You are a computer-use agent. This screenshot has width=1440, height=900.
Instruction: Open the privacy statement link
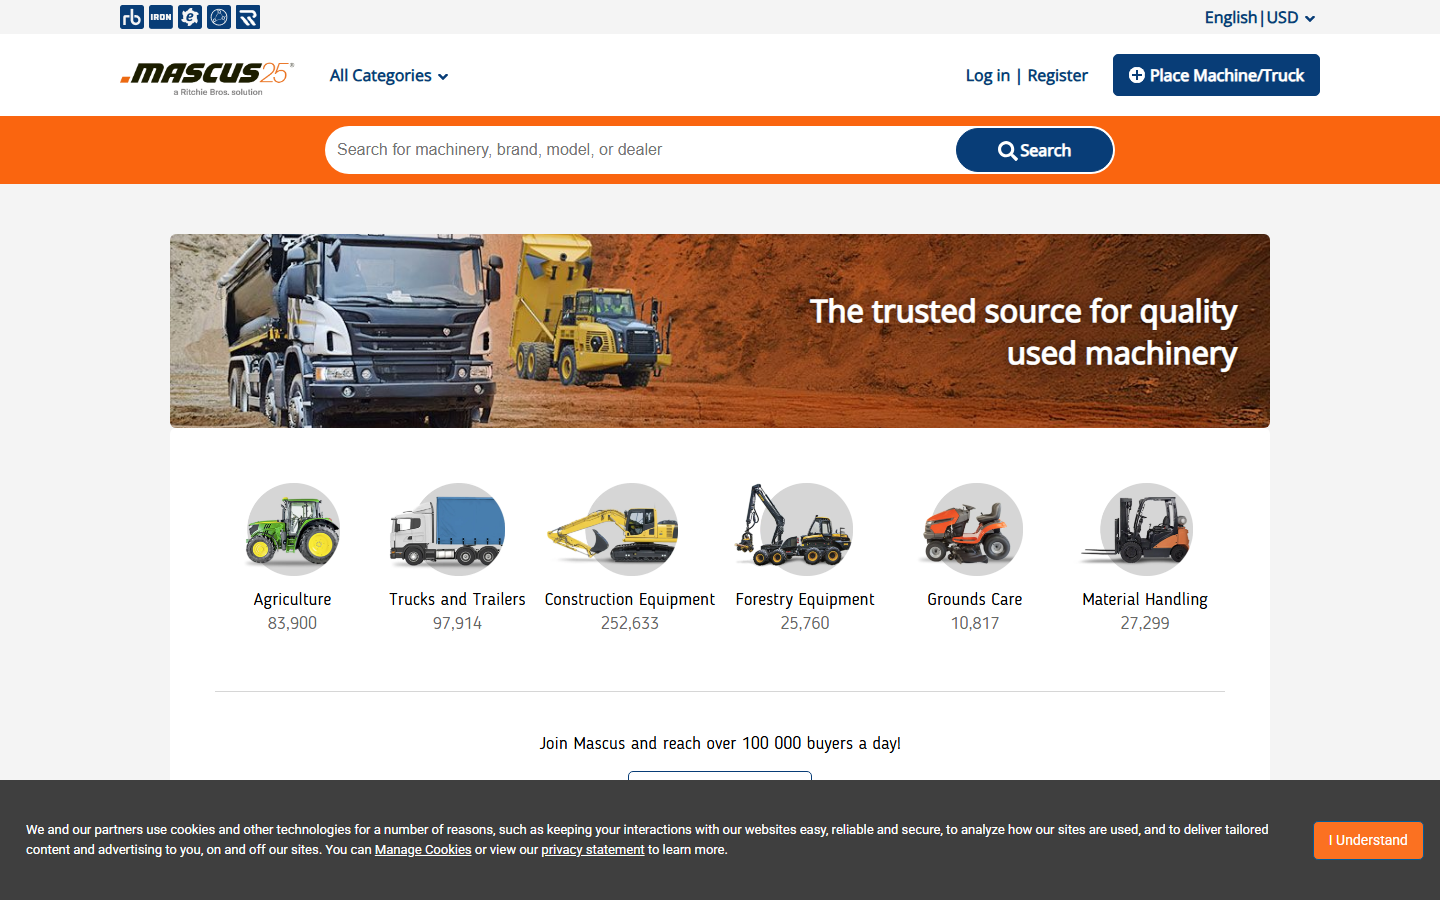click(x=593, y=850)
